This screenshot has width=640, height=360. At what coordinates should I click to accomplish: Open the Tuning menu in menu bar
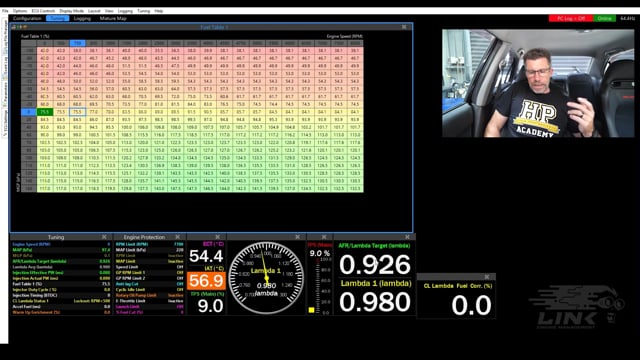143,11
